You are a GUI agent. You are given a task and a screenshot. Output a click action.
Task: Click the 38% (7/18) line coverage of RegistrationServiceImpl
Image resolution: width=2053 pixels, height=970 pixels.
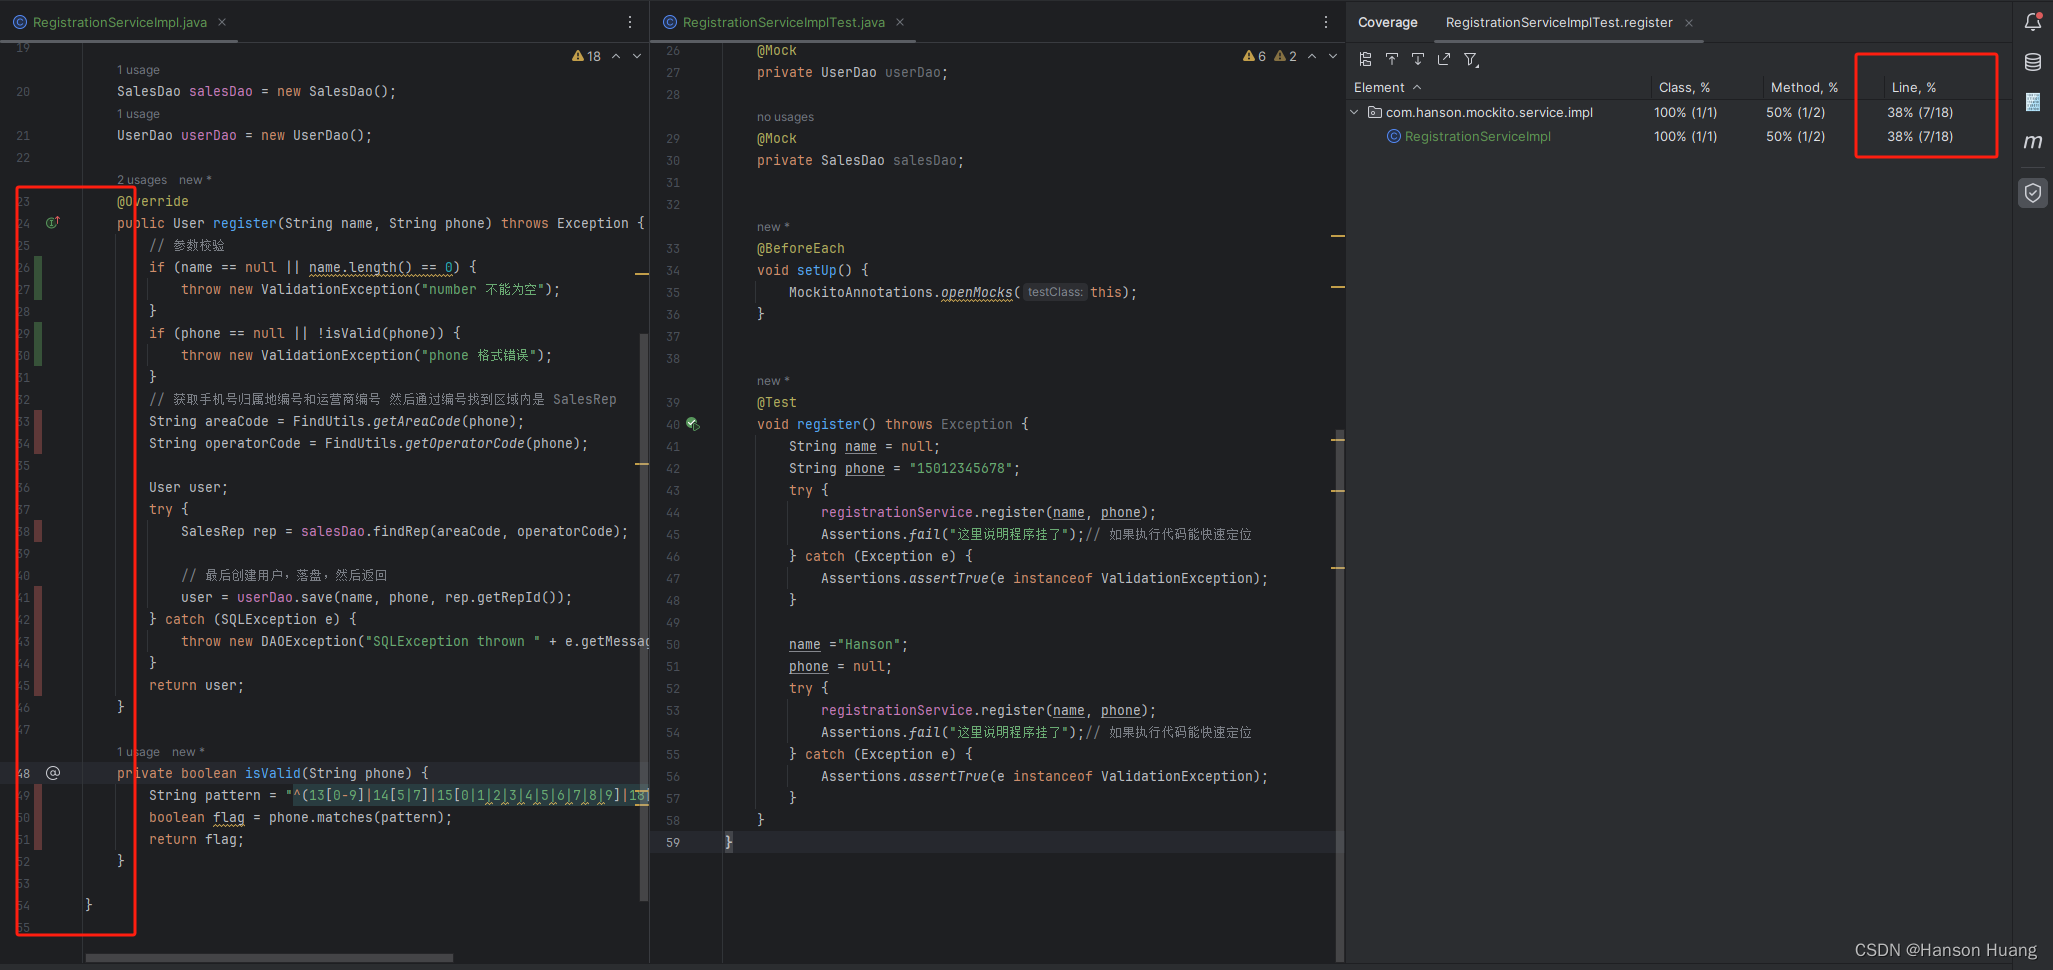point(1920,136)
